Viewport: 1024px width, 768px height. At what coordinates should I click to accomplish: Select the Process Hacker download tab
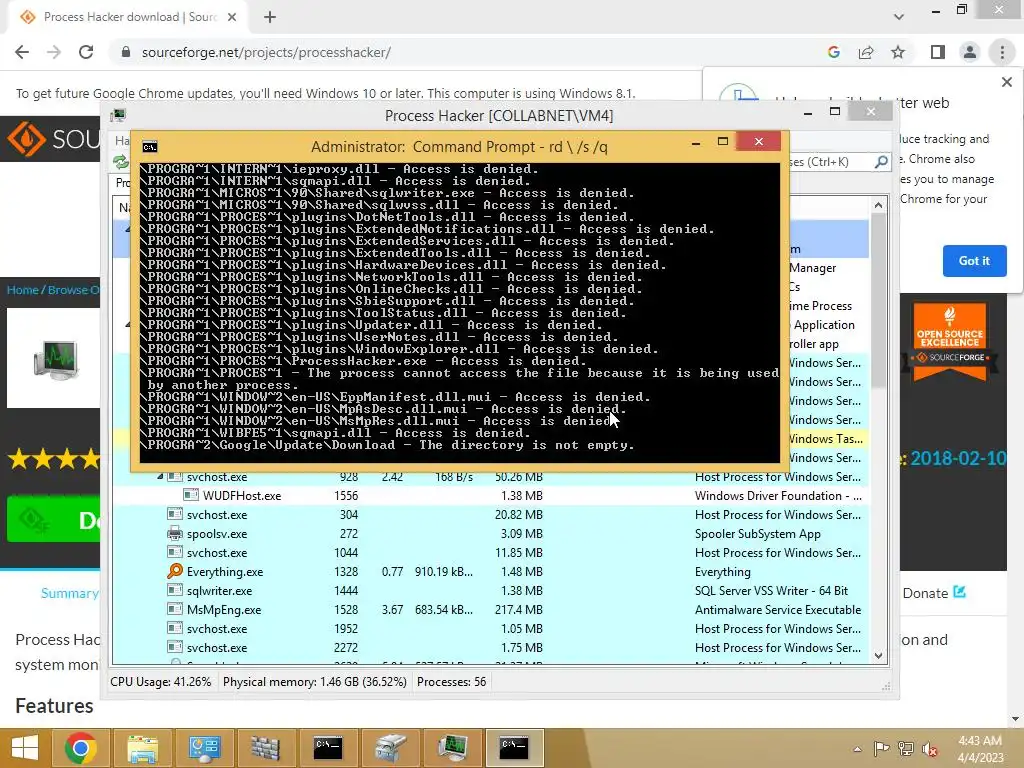[129, 17]
